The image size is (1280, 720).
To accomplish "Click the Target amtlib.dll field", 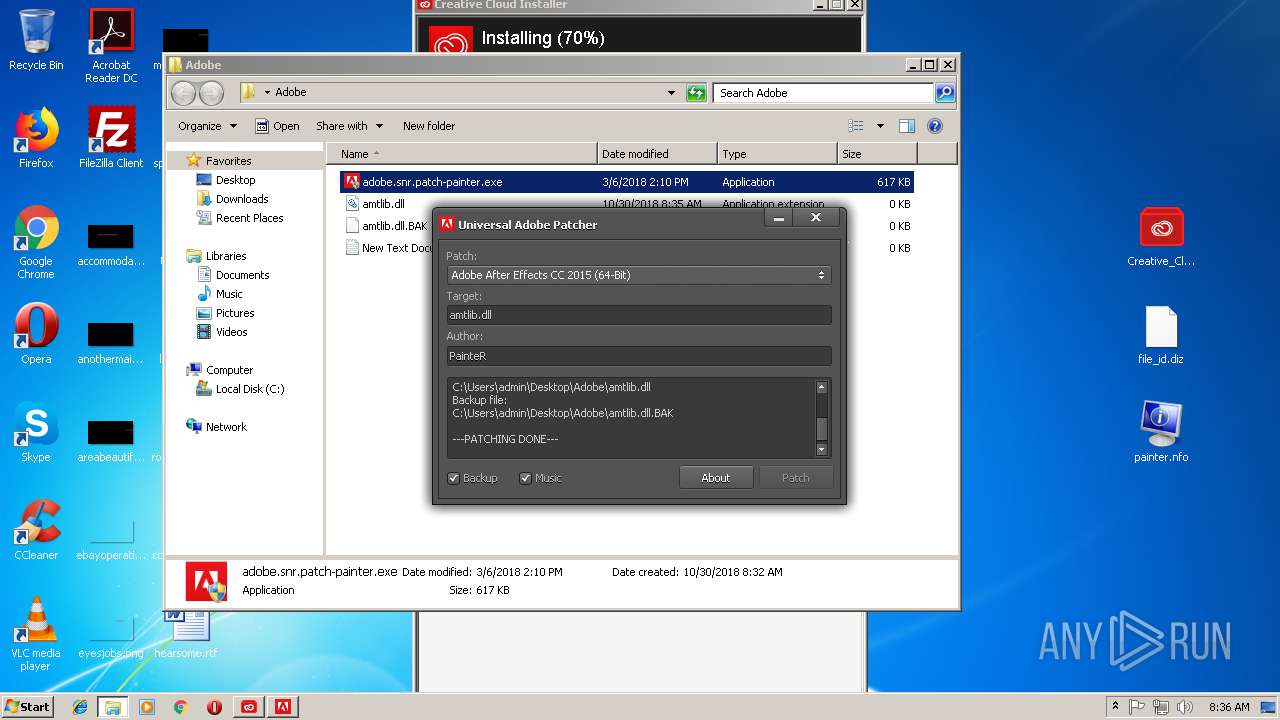I will [639, 315].
